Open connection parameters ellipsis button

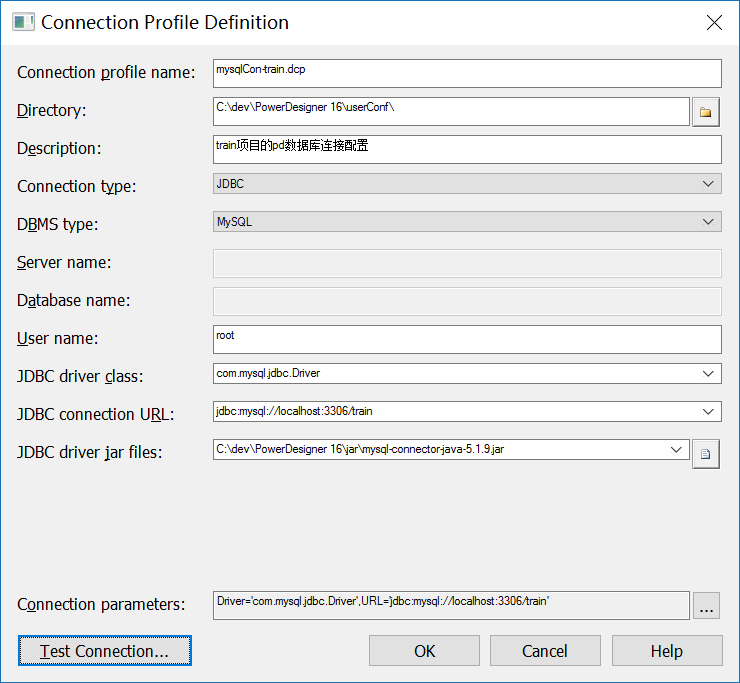(x=706, y=606)
